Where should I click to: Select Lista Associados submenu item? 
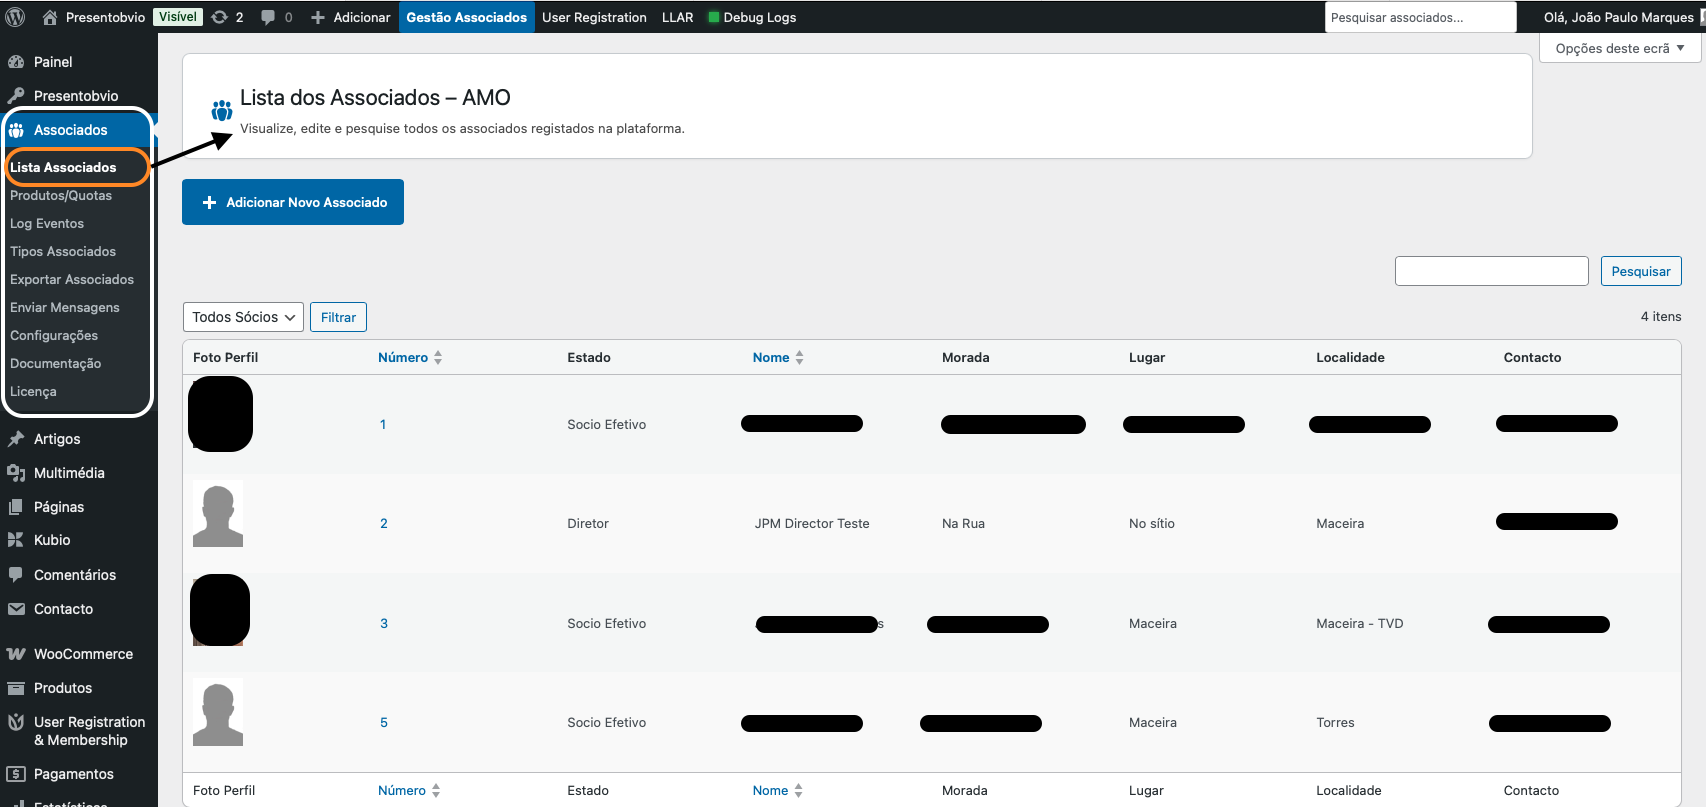click(x=63, y=167)
